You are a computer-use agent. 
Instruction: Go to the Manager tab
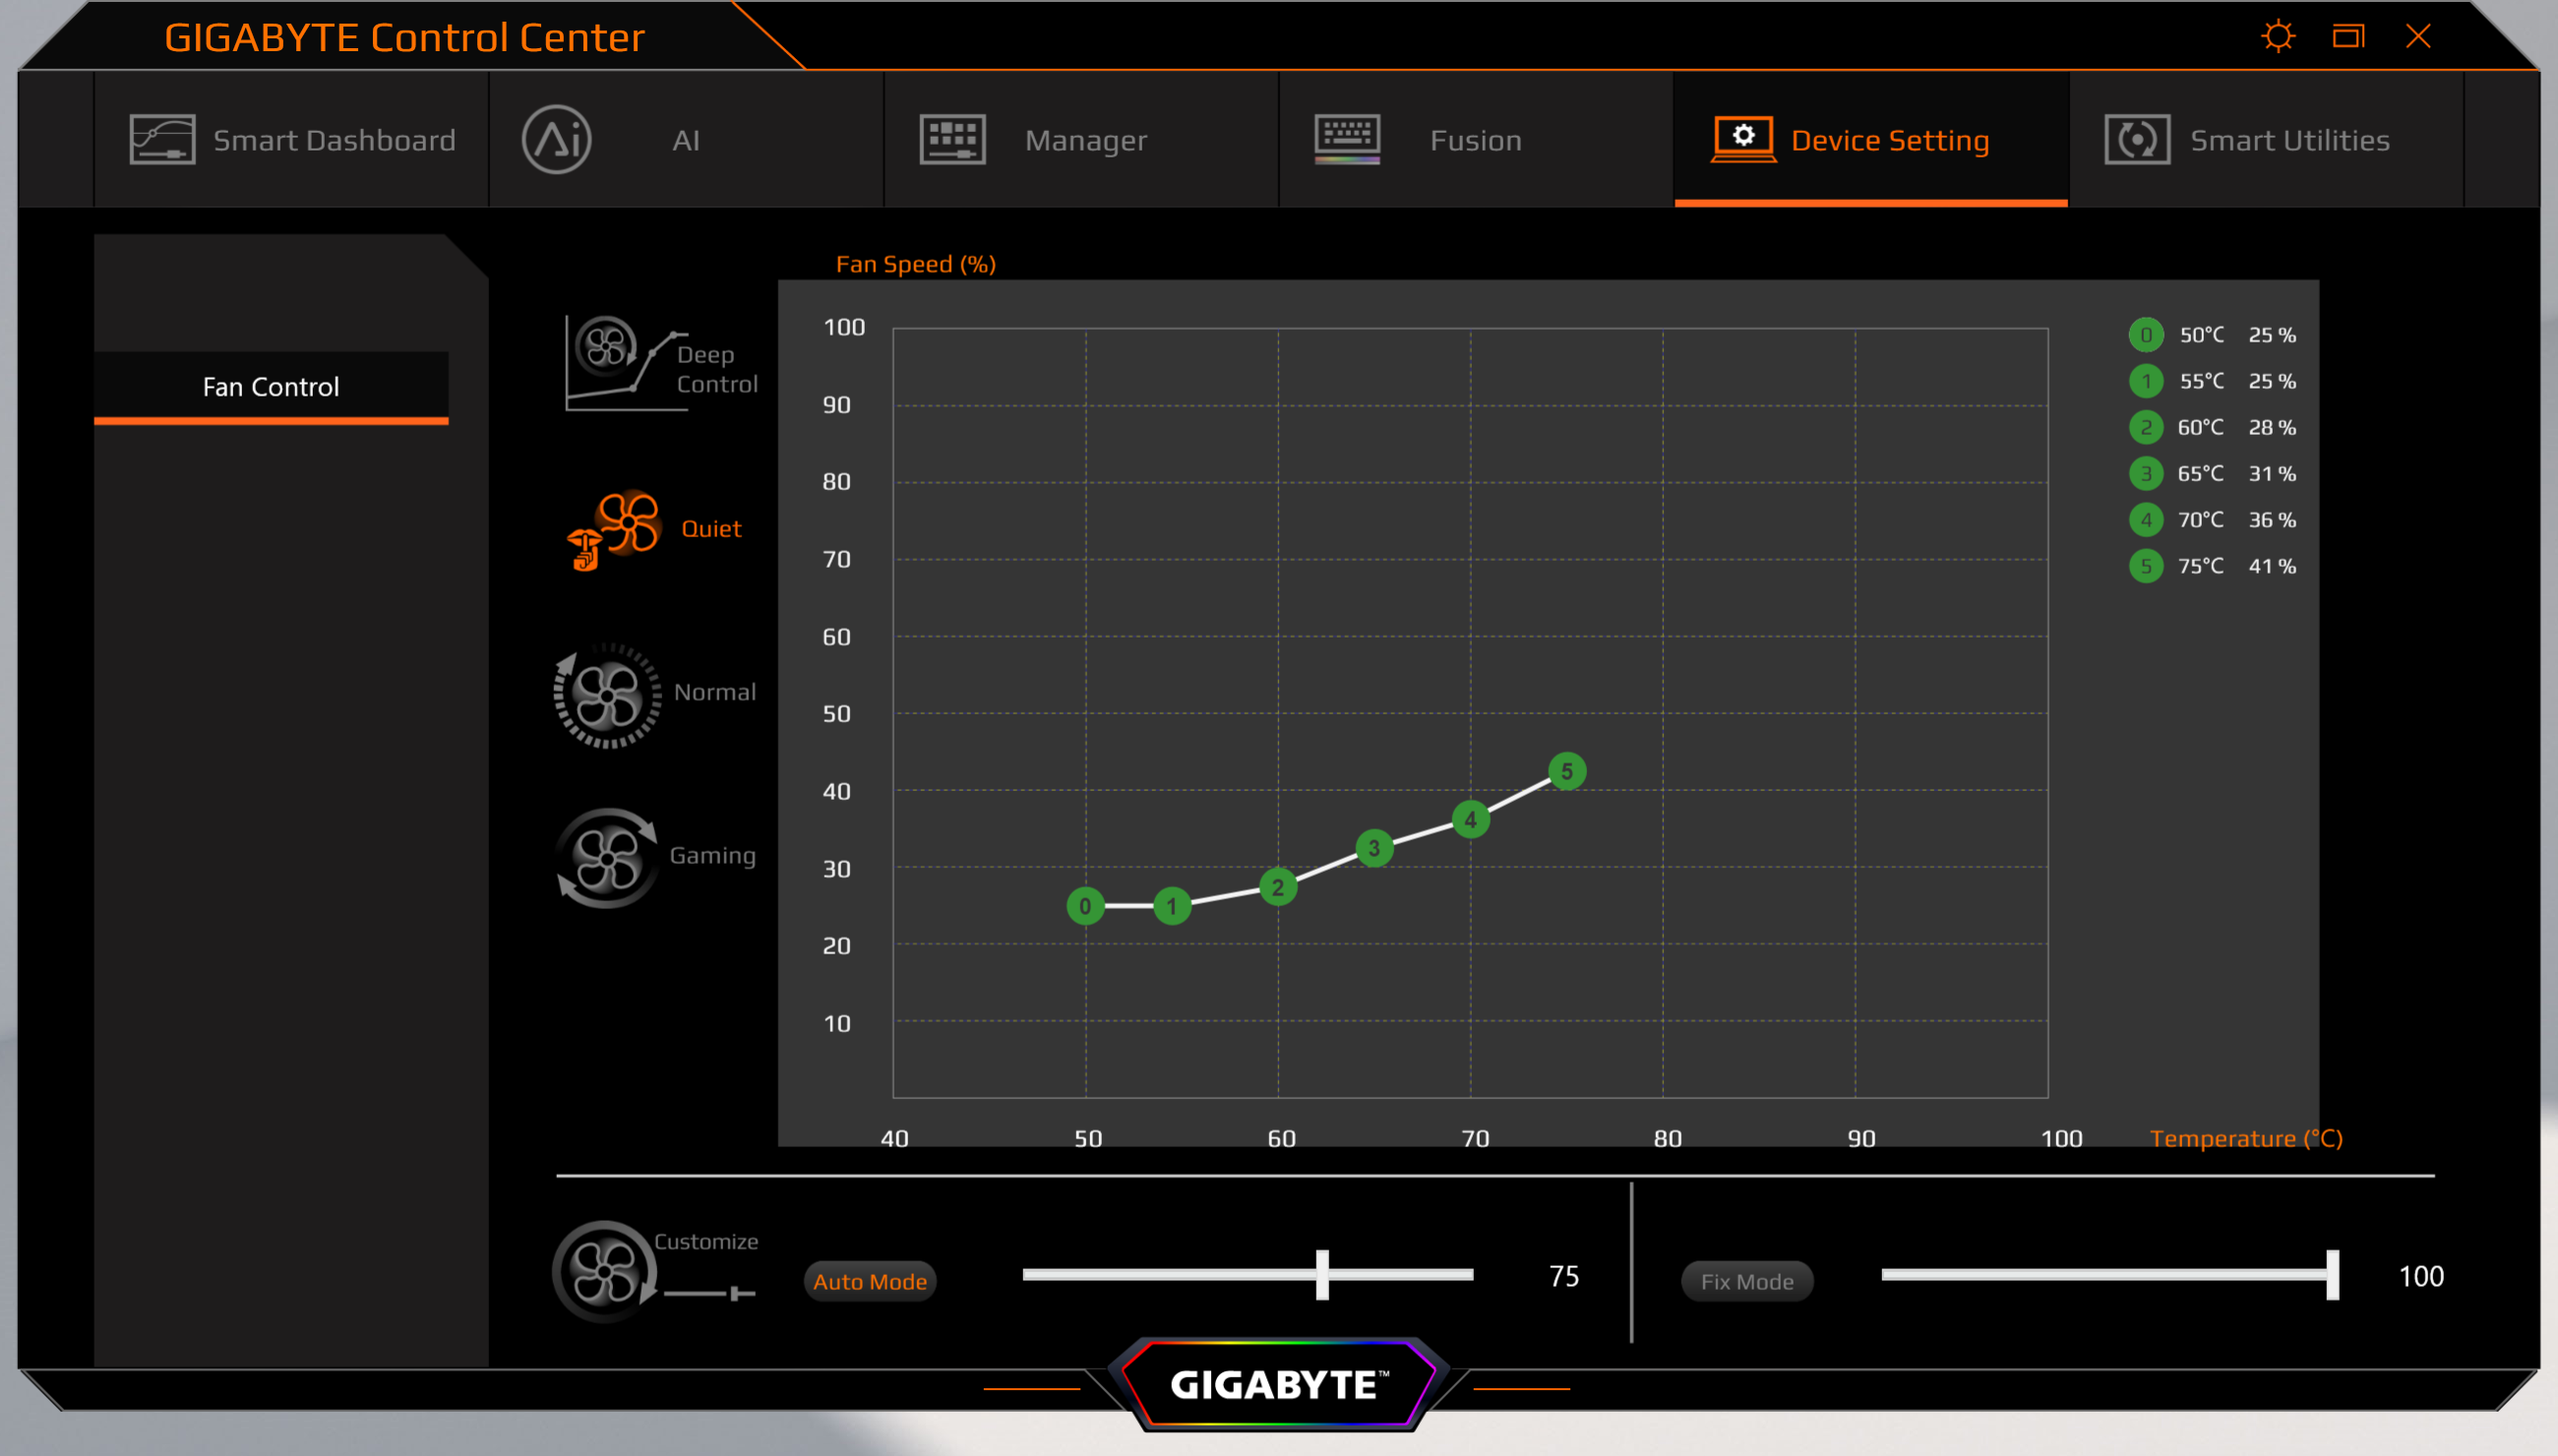1085,140
